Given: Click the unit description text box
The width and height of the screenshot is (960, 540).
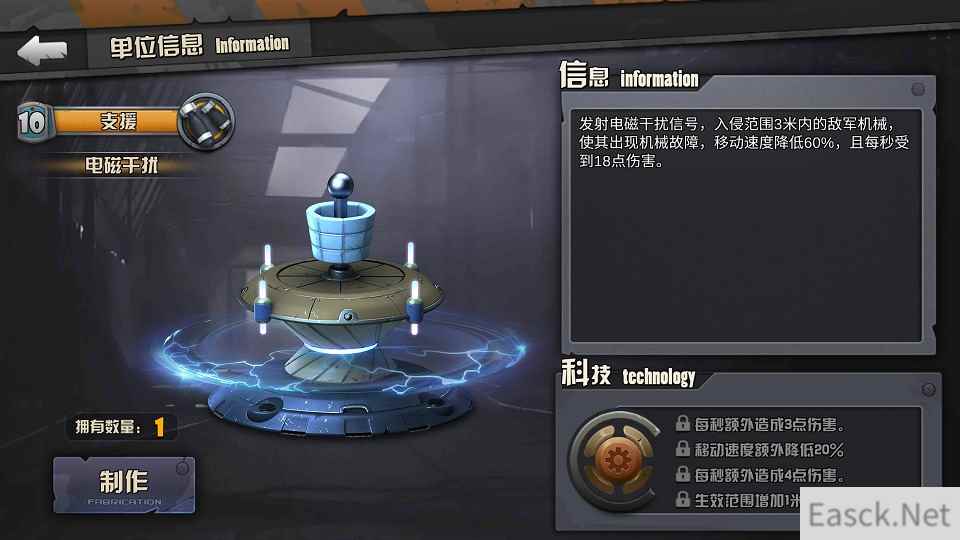Looking at the screenshot, I should tap(746, 225).
